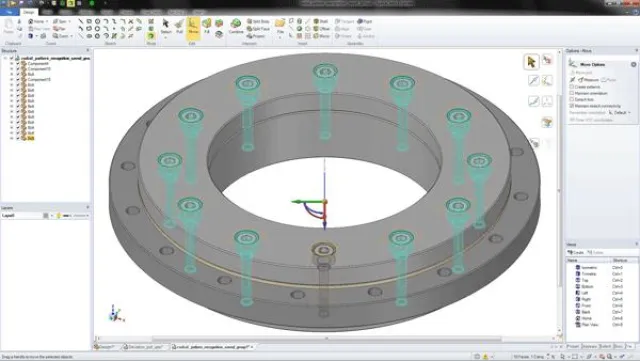Open the Zoom dropdown arrow

[71, 36]
